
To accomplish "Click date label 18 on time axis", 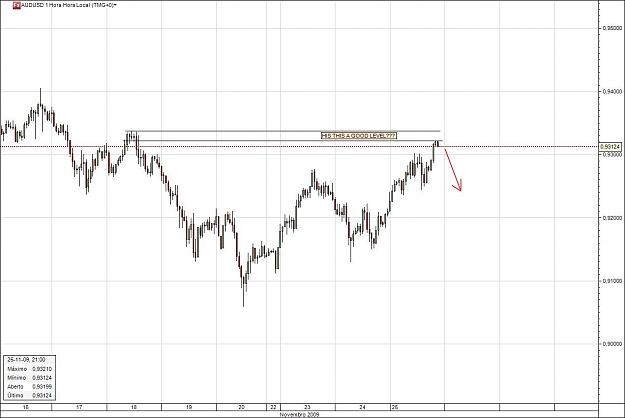I will [134, 407].
